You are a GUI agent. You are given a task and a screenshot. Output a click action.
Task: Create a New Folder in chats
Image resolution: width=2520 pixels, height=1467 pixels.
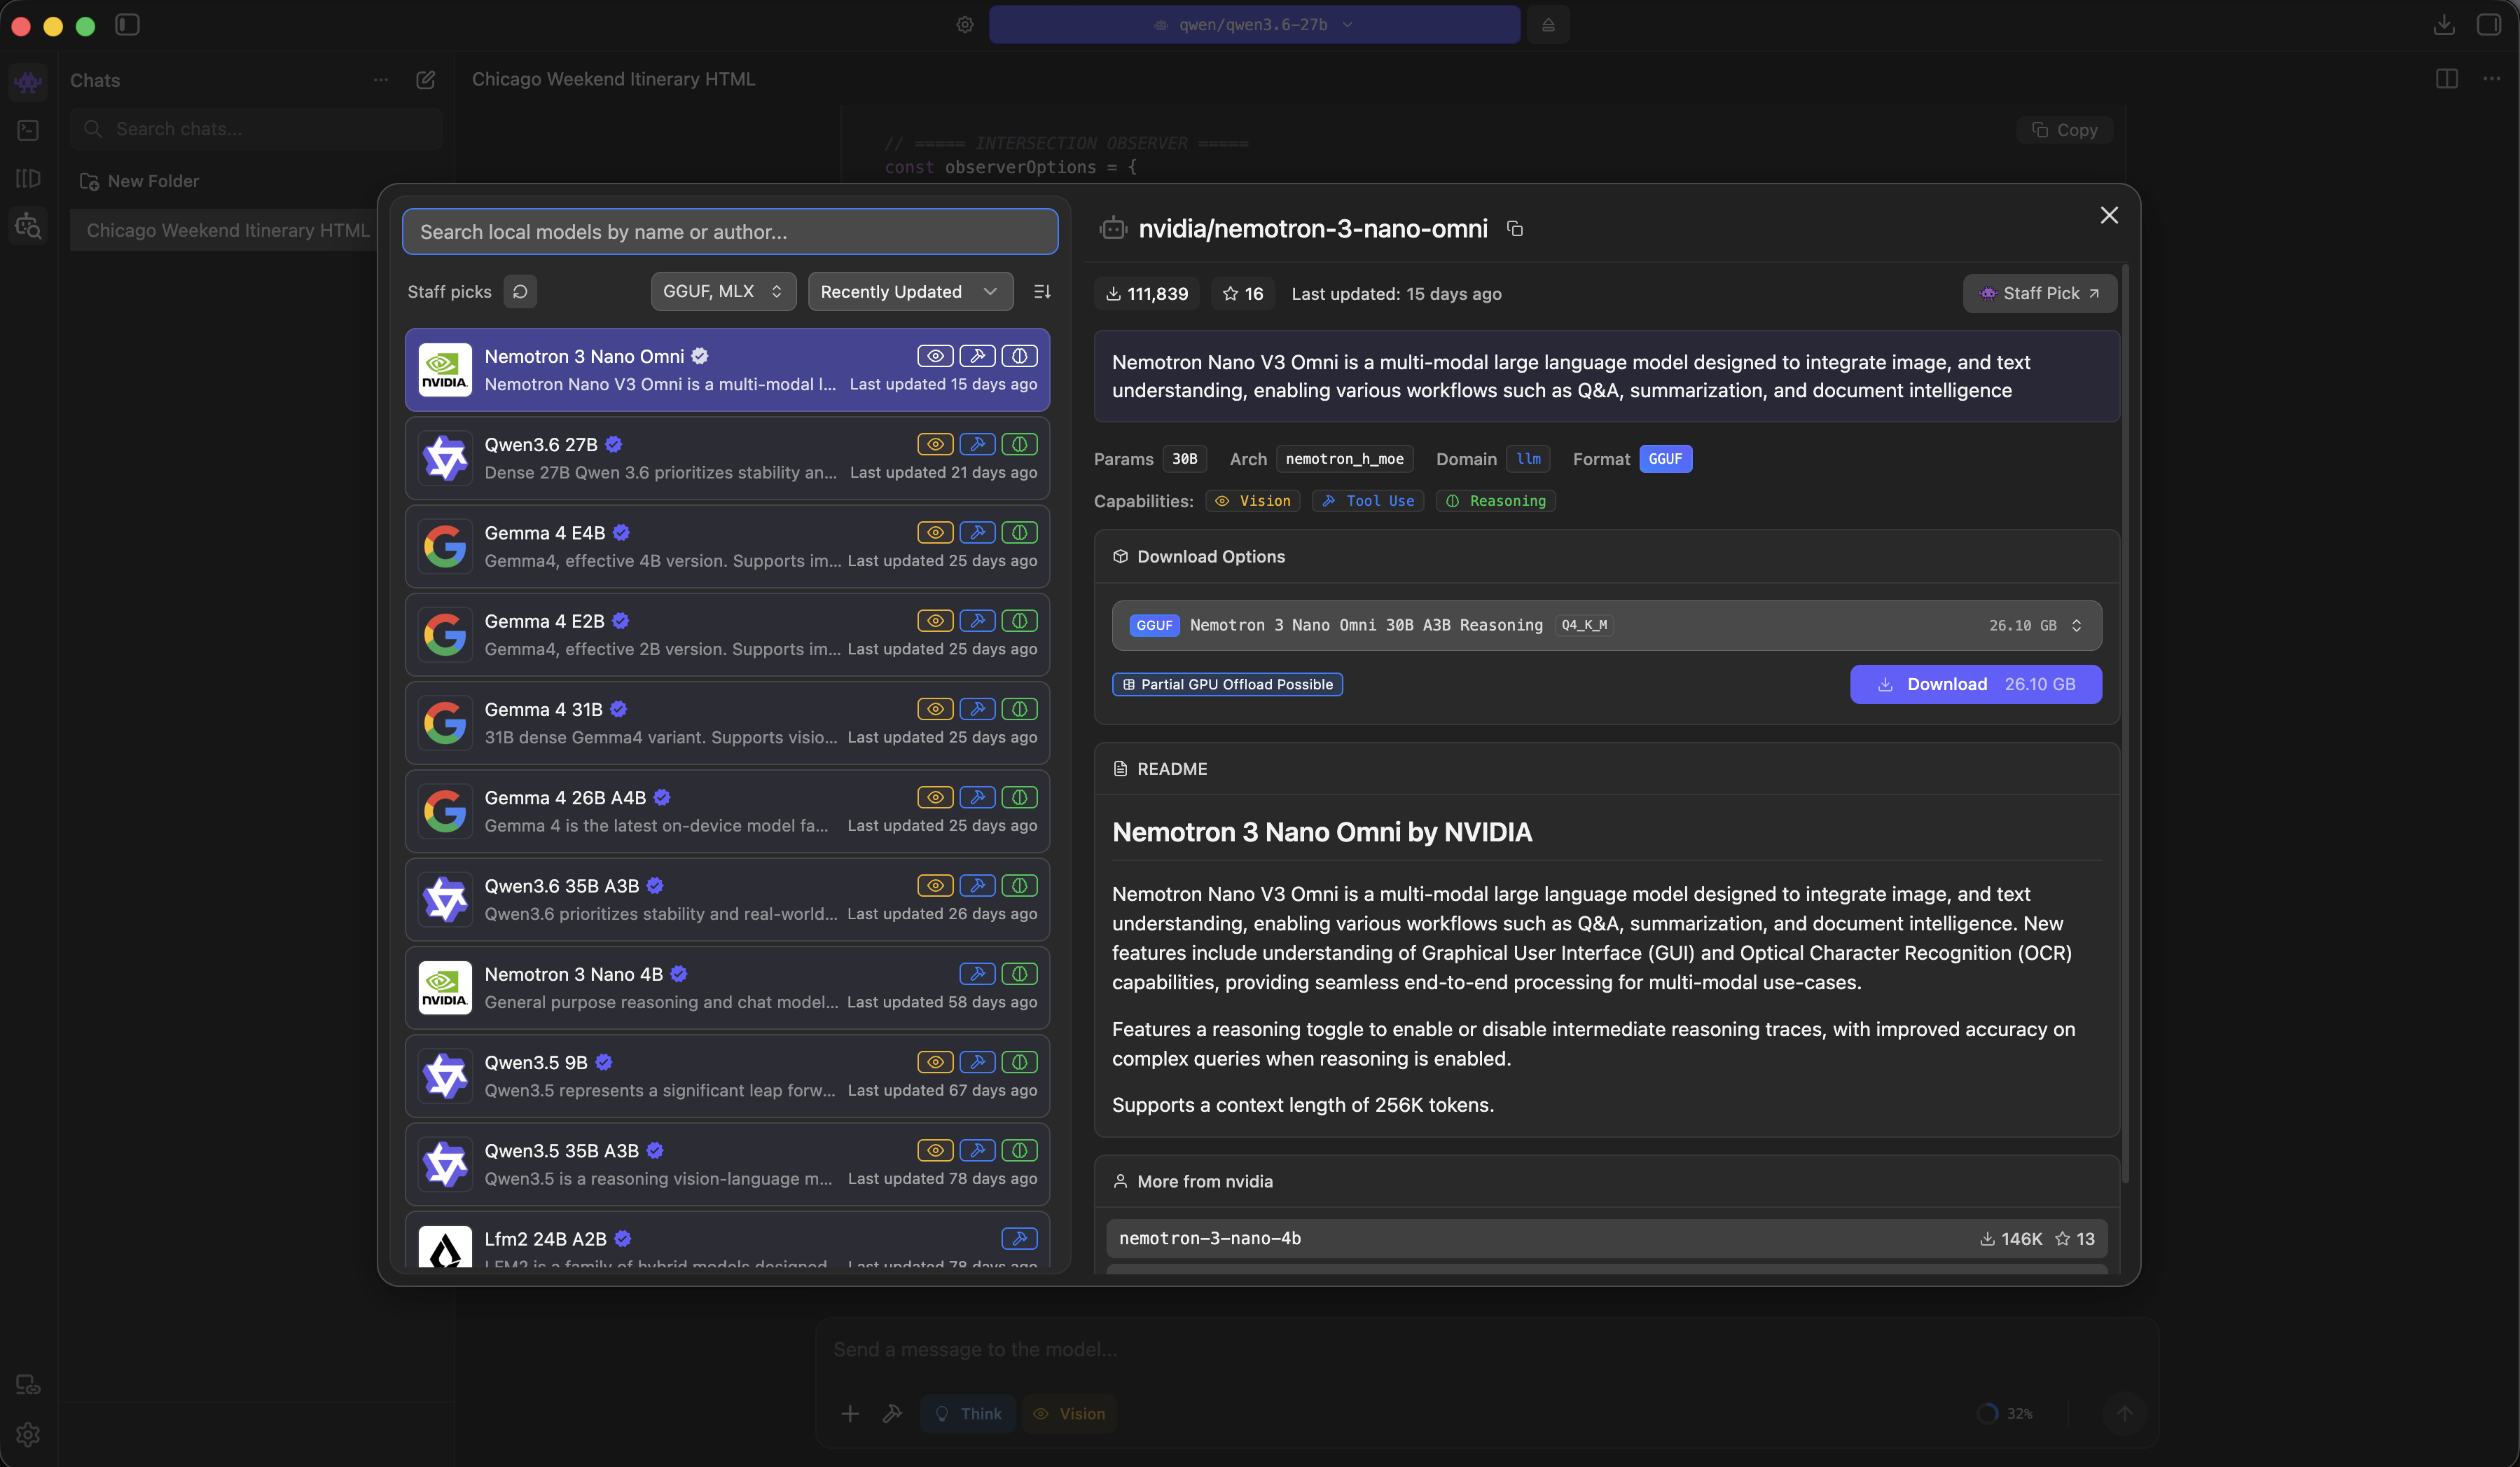click(x=140, y=181)
